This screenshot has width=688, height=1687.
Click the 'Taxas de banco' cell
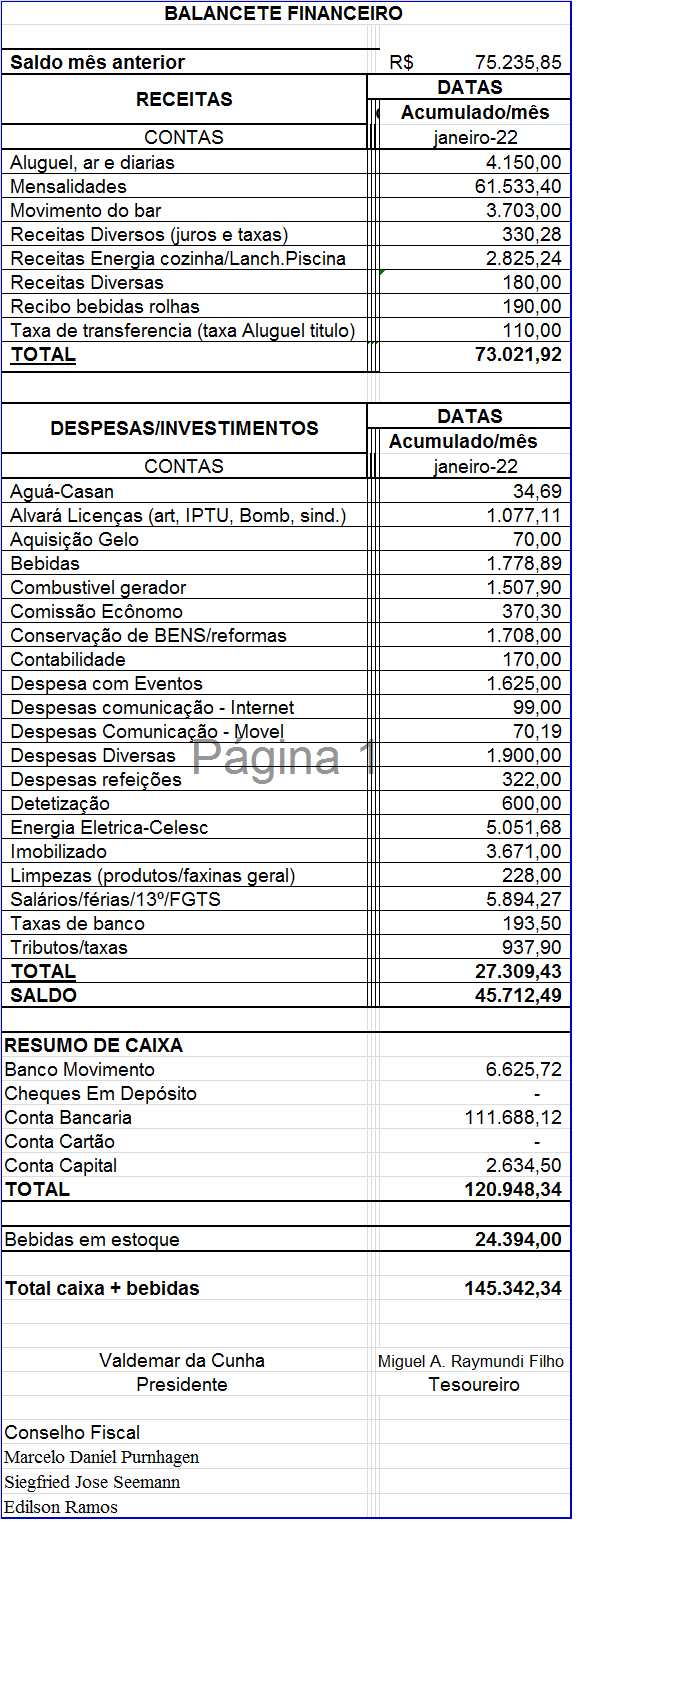pos(184,923)
